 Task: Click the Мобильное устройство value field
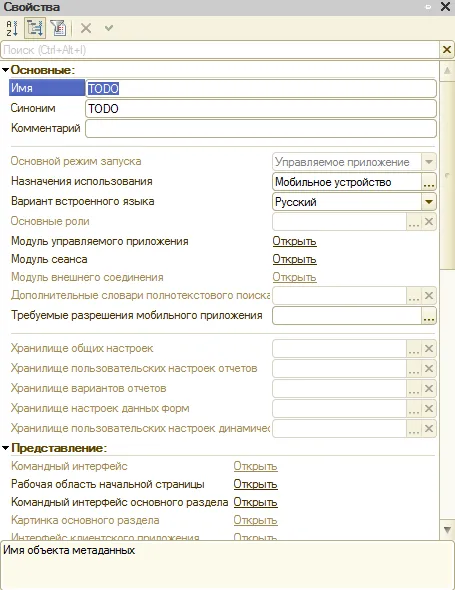pyautogui.click(x=347, y=182)
